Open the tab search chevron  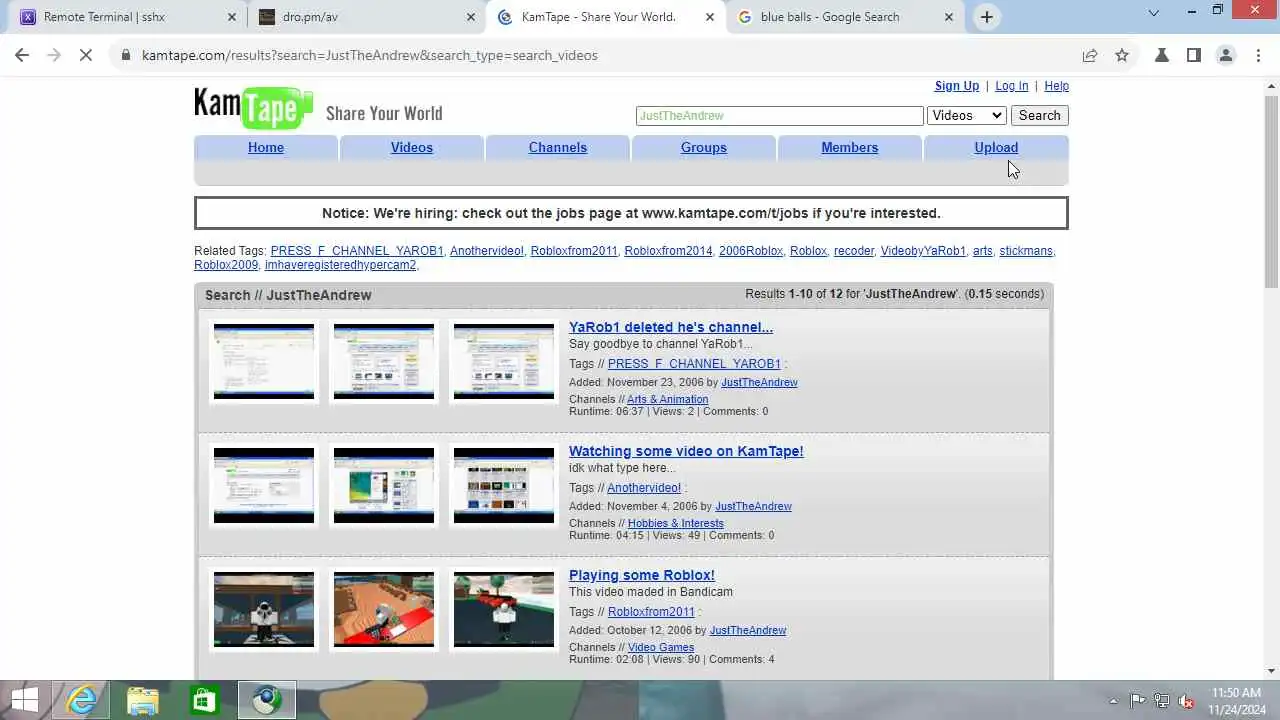tap(1153, 14)
